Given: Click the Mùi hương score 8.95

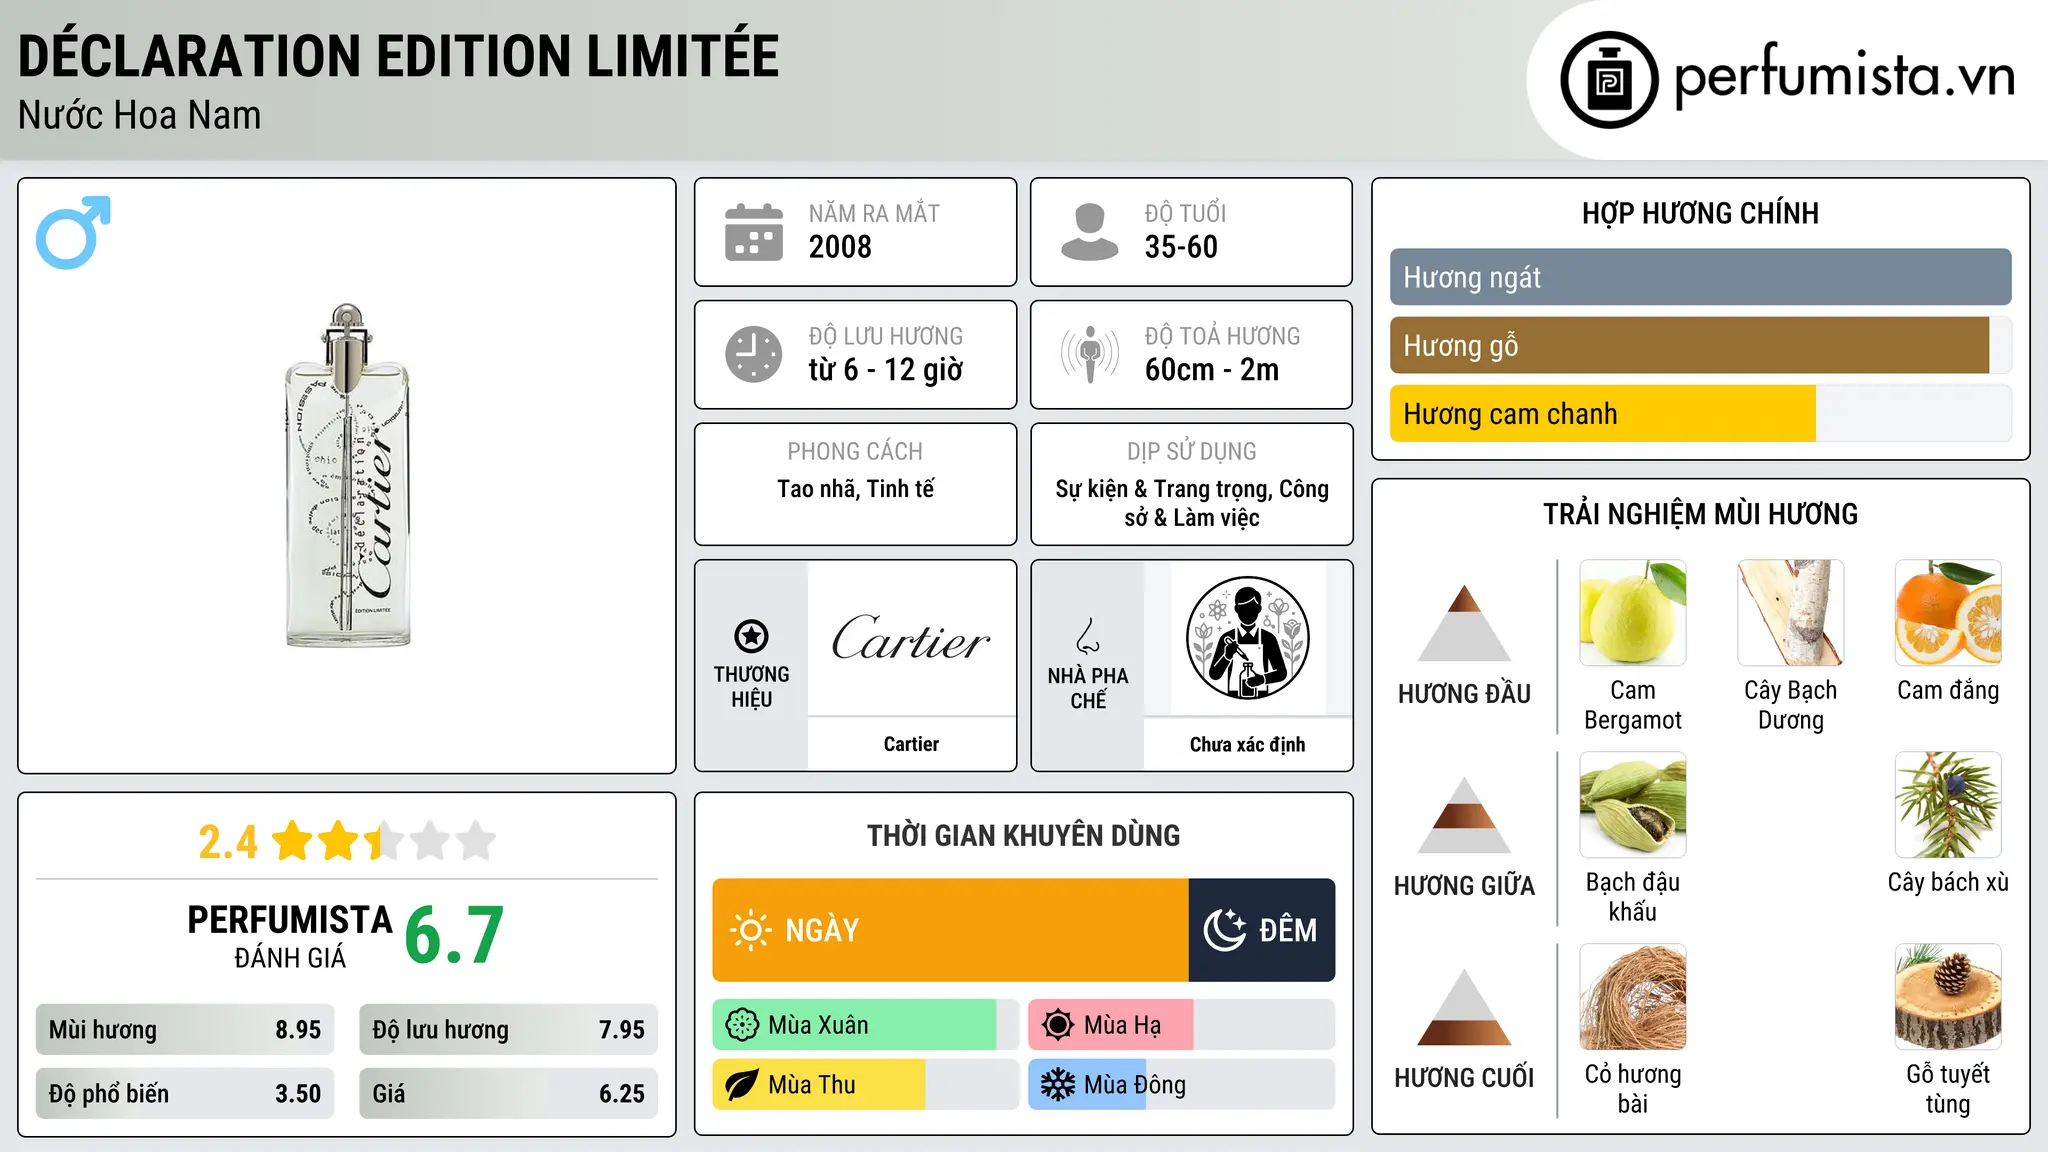Looking at the screenshot, I should click(x=298, y=1030).
